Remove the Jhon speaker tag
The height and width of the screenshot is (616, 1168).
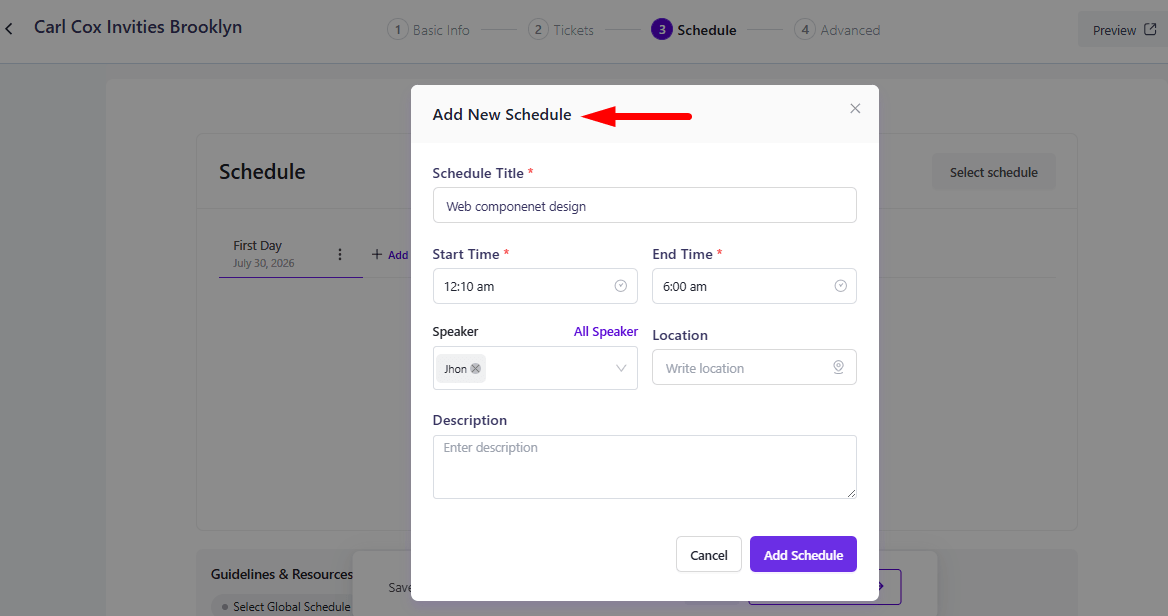point(475,369)
